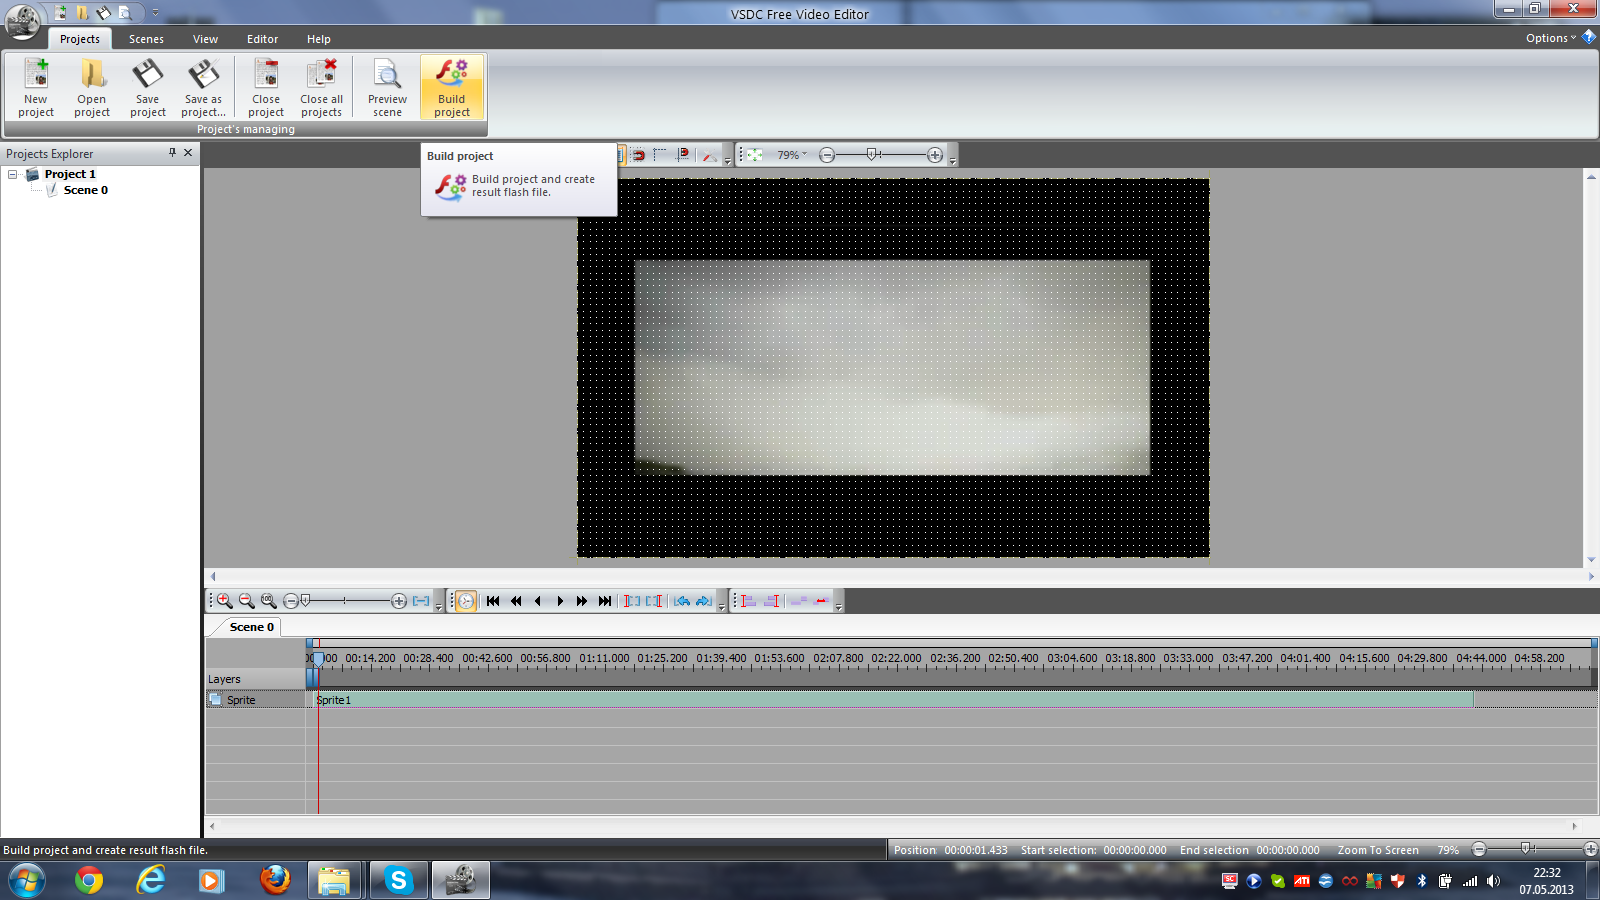Save project via the ribbon floppy button
The height and width of the screenshot is (900, 1600).
coord(148,88)
